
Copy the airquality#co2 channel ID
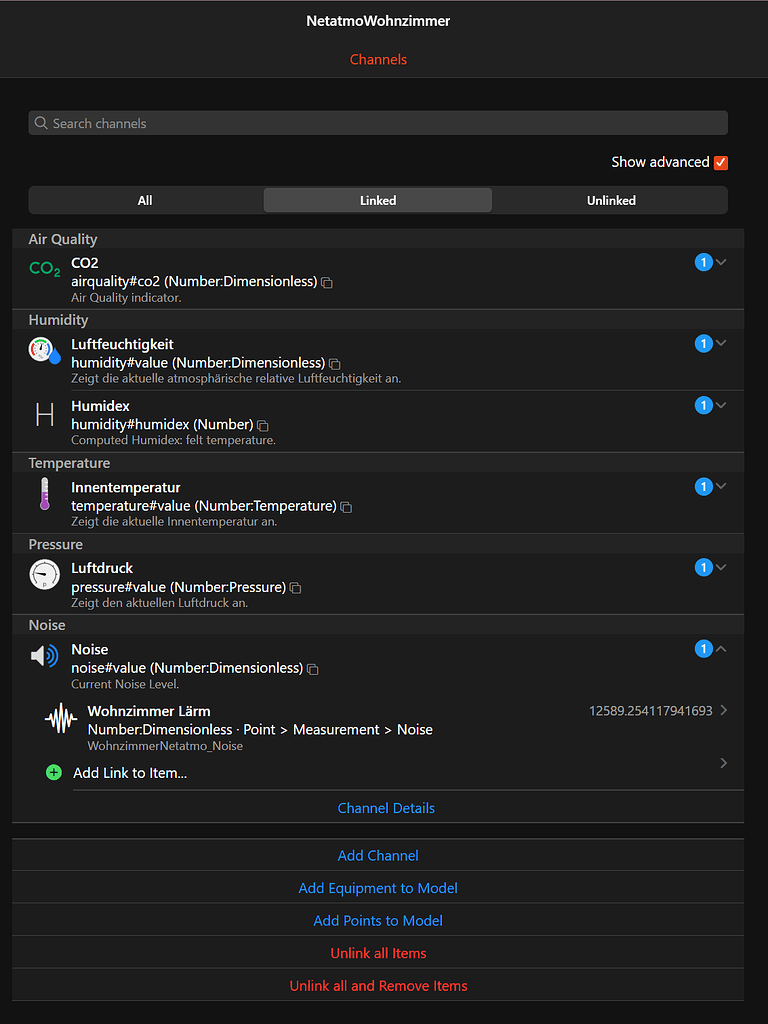pos(326,282)
